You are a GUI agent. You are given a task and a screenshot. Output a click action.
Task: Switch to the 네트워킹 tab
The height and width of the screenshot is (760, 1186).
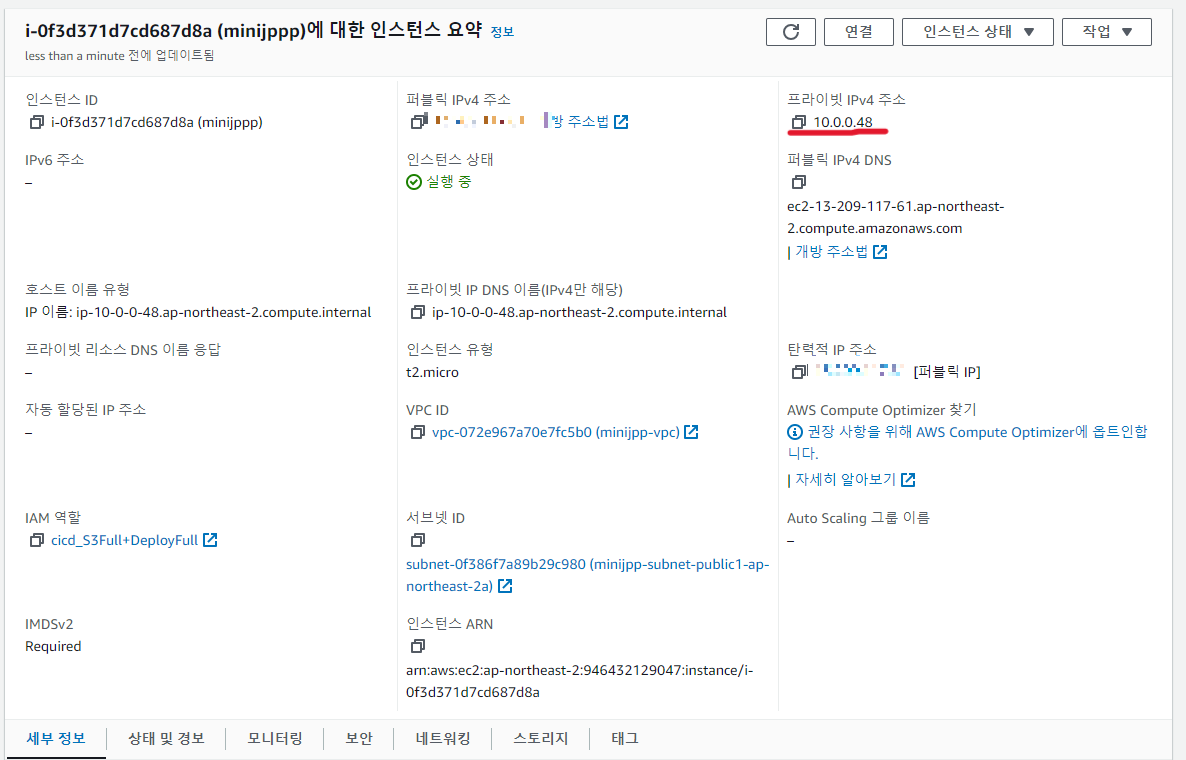click(443, 738)
